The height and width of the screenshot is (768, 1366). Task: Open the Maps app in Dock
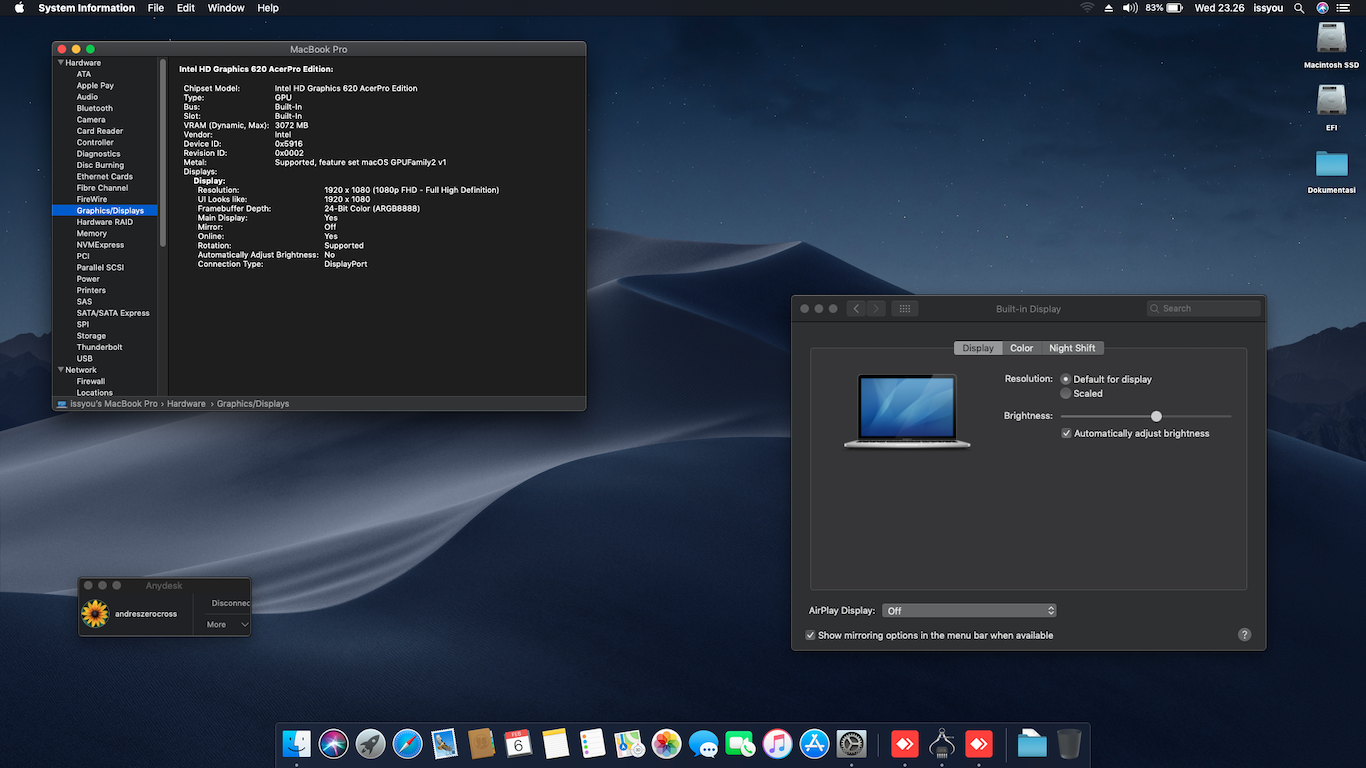pyautogui.click(x=629, y=743)
